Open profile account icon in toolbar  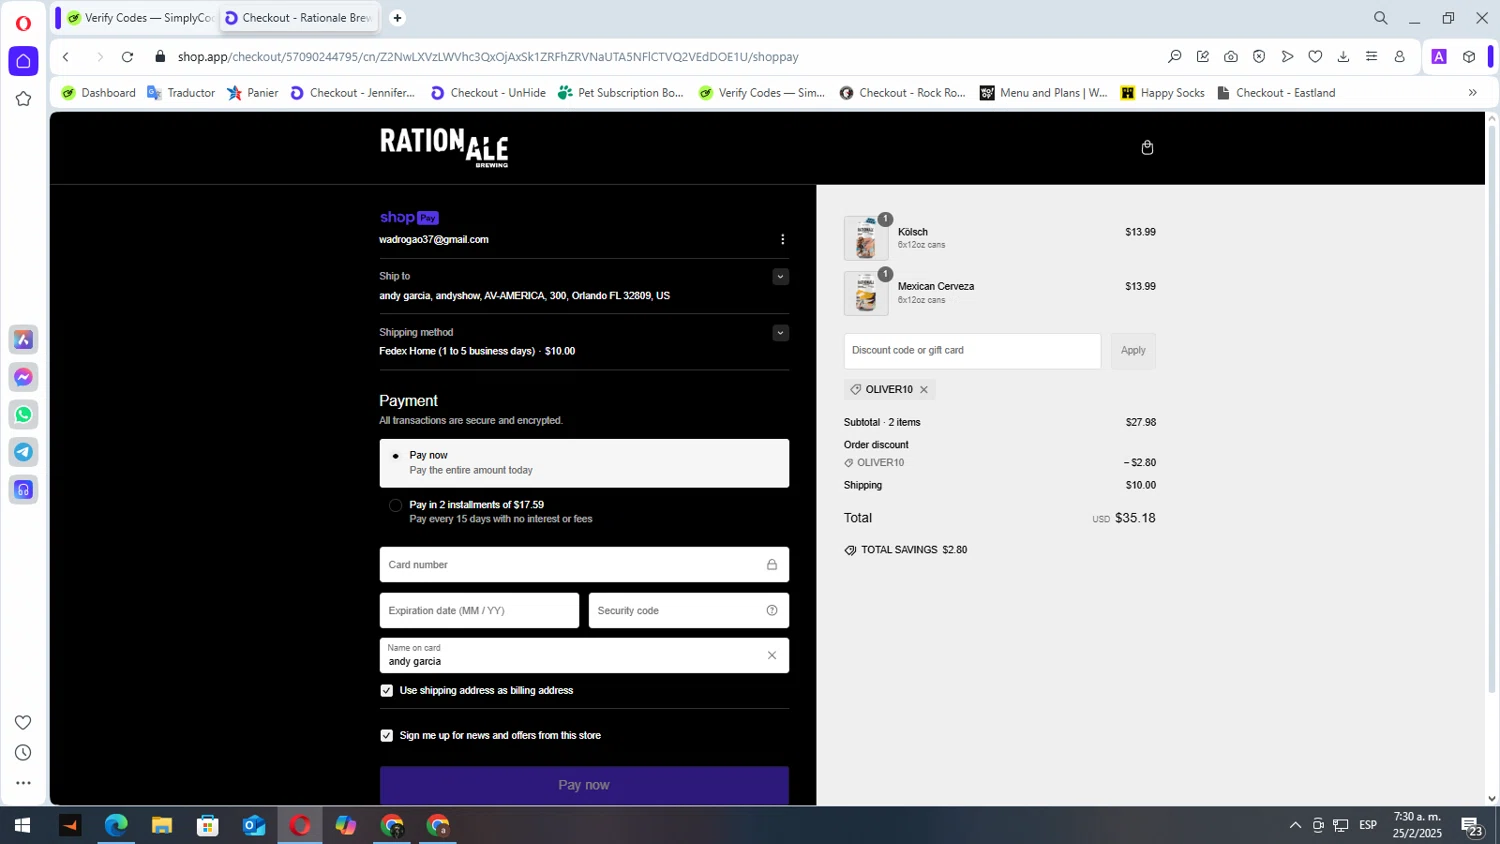(1399, 57)
